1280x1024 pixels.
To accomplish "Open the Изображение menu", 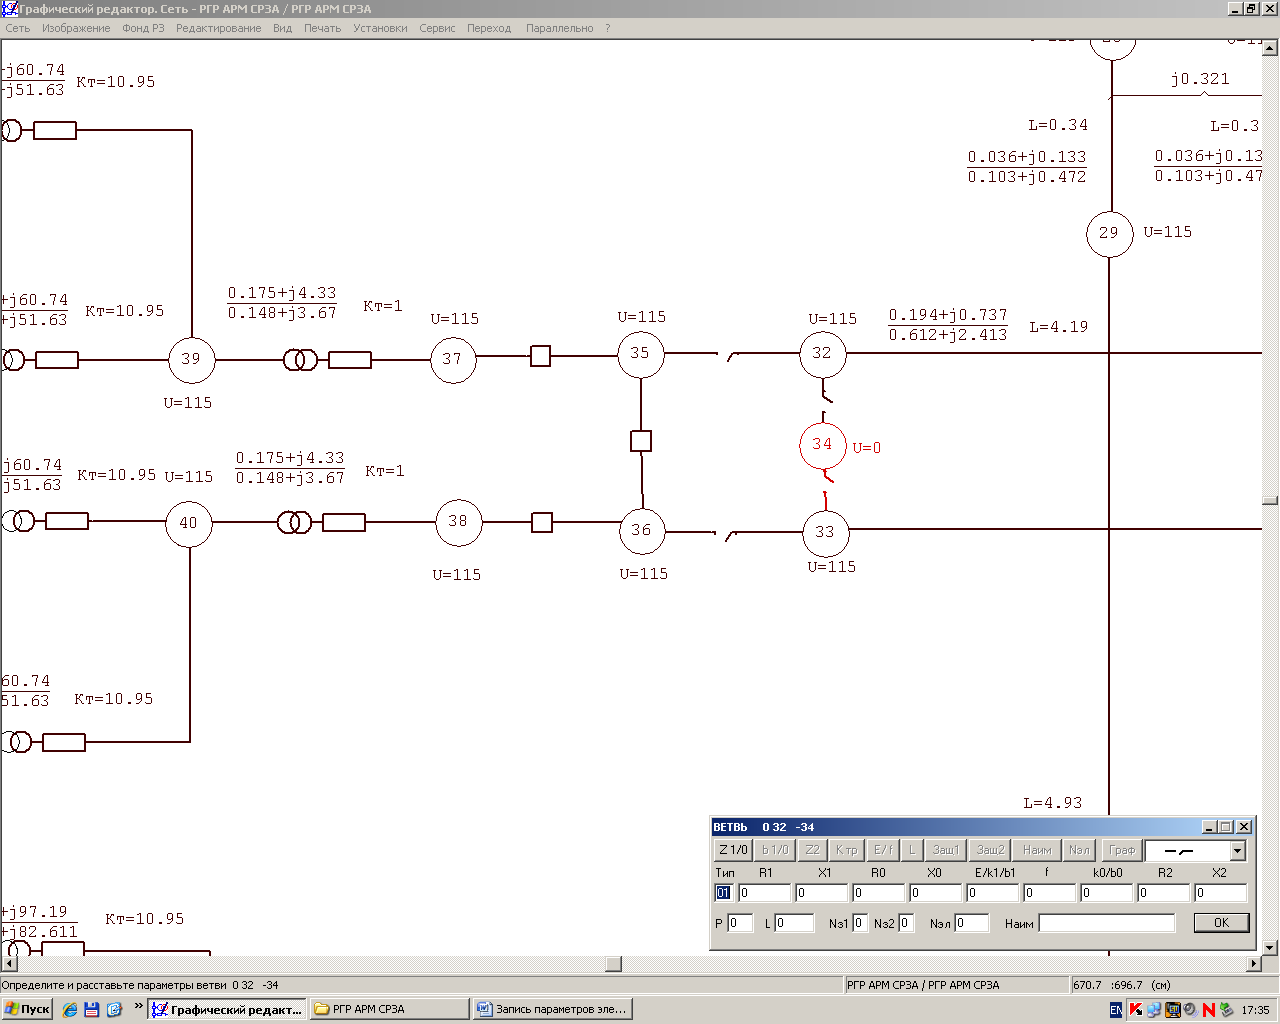I will point(76,28).
